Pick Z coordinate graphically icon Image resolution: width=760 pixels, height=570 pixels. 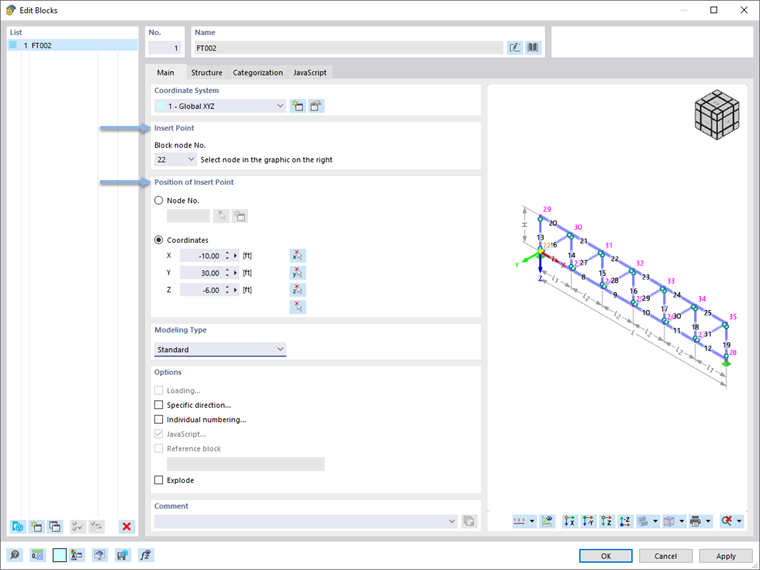(298, 290)
